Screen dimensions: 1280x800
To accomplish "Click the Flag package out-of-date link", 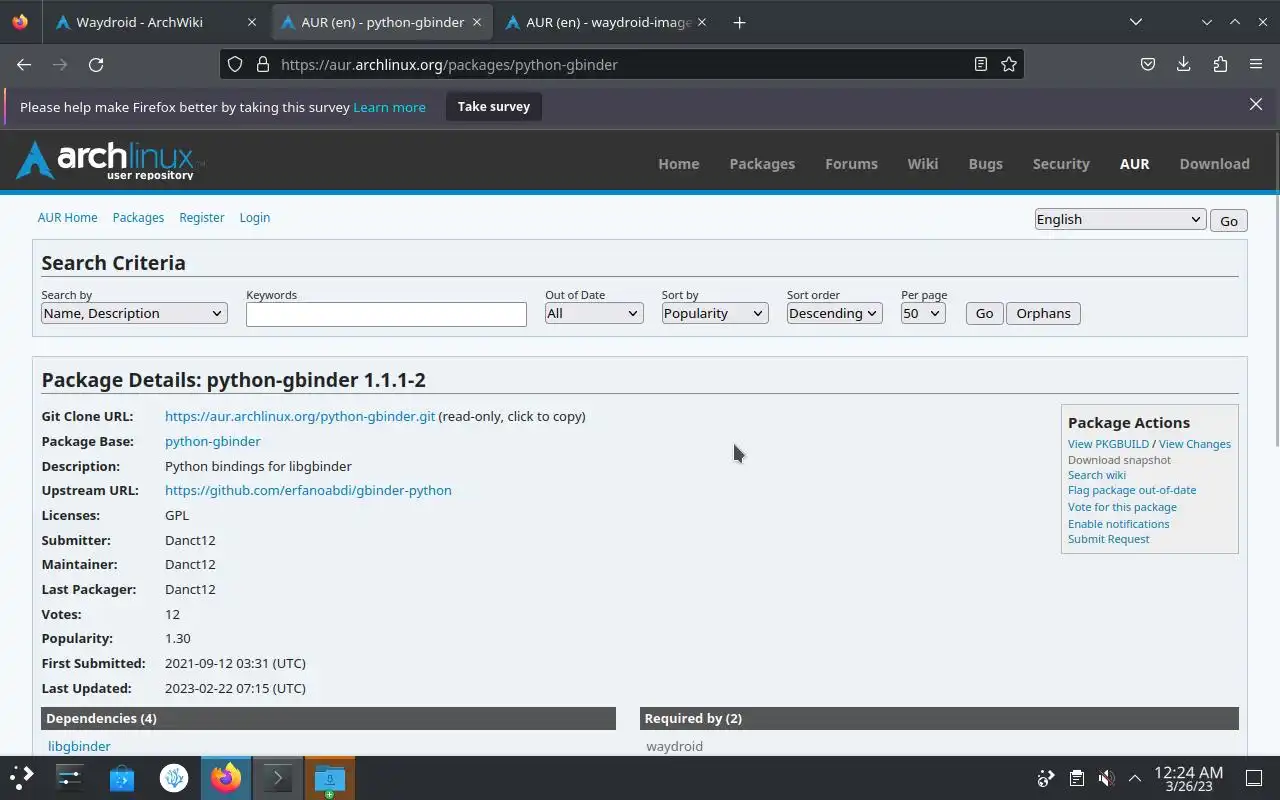I will [1132, 490].
